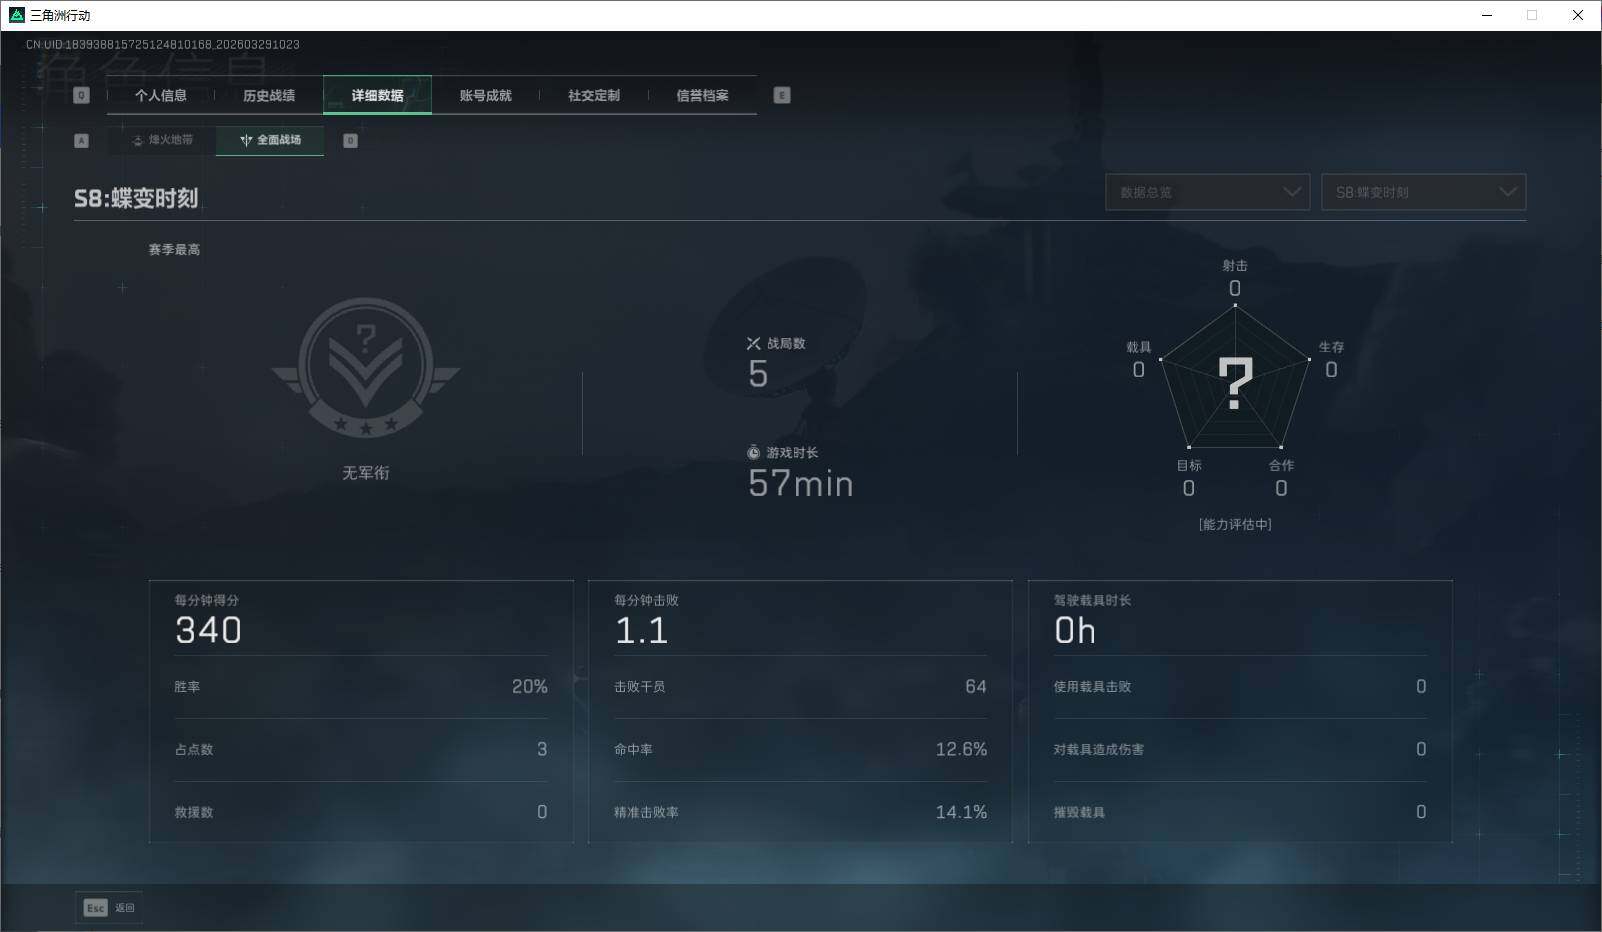Open the 个人信息 tab
1602x932 pixels.
pos(161,95)
